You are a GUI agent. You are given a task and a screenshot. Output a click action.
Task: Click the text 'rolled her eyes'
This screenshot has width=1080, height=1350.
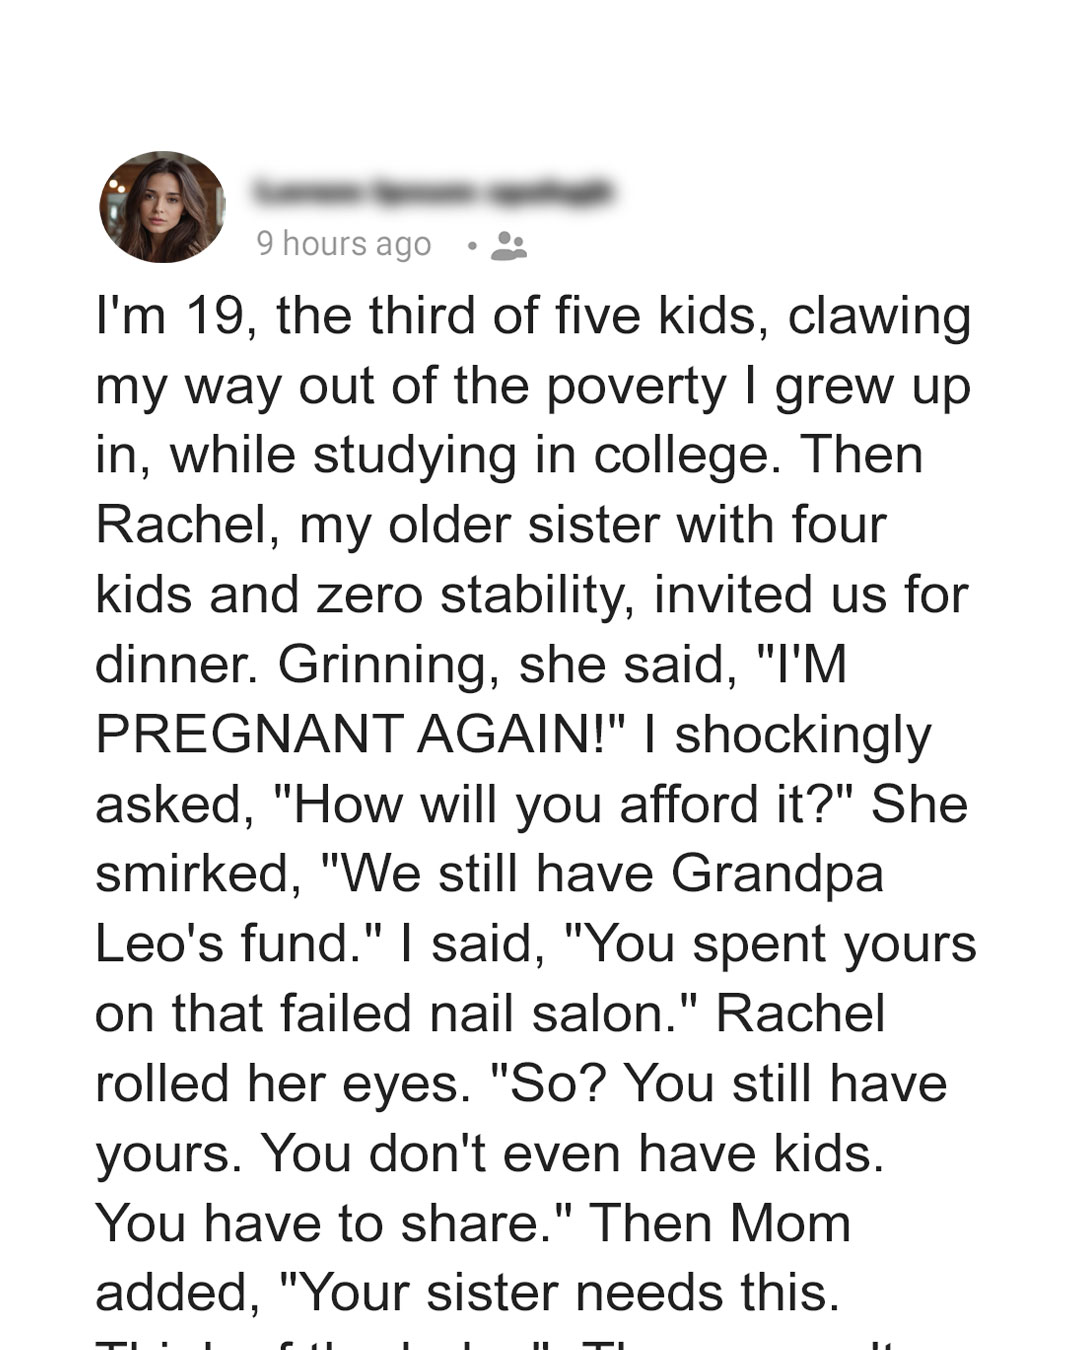283,1084
